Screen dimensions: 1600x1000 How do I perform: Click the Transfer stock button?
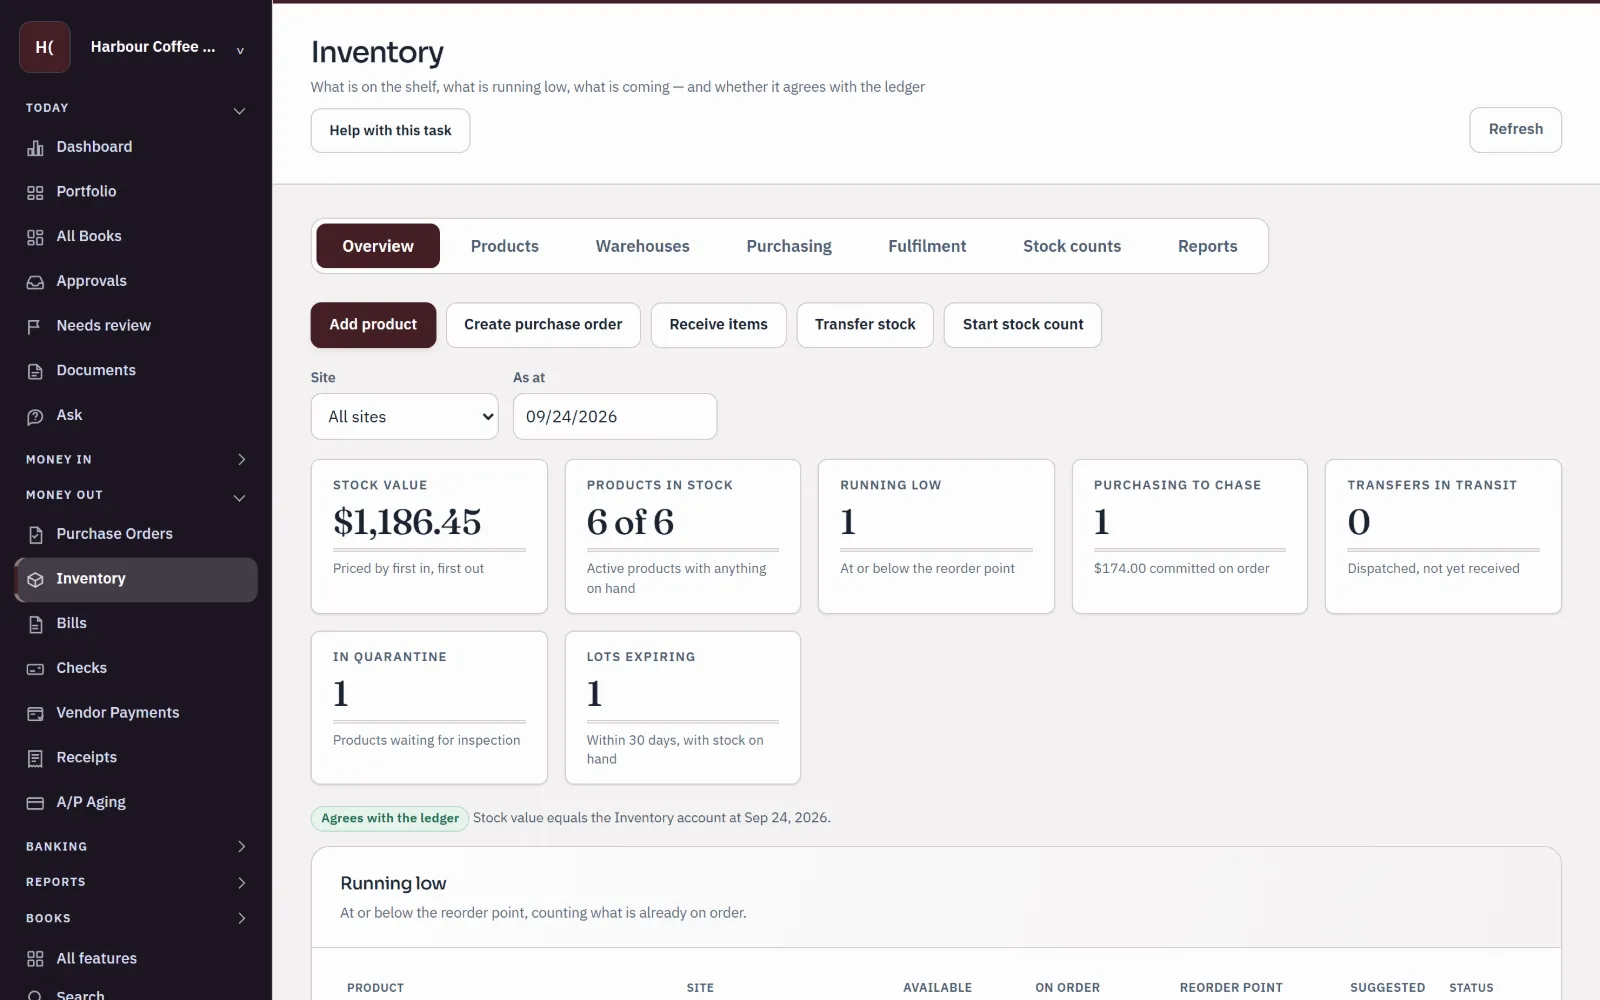coord(865,325)
